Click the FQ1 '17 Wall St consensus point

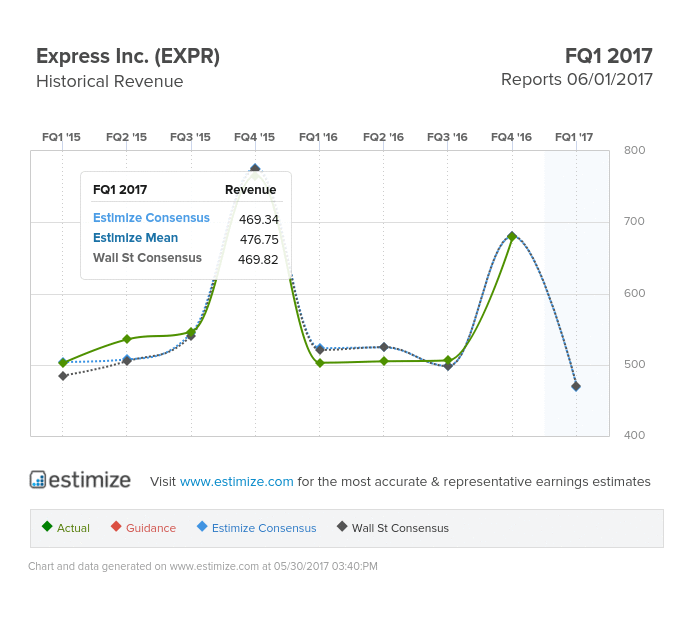pos(576,386)
